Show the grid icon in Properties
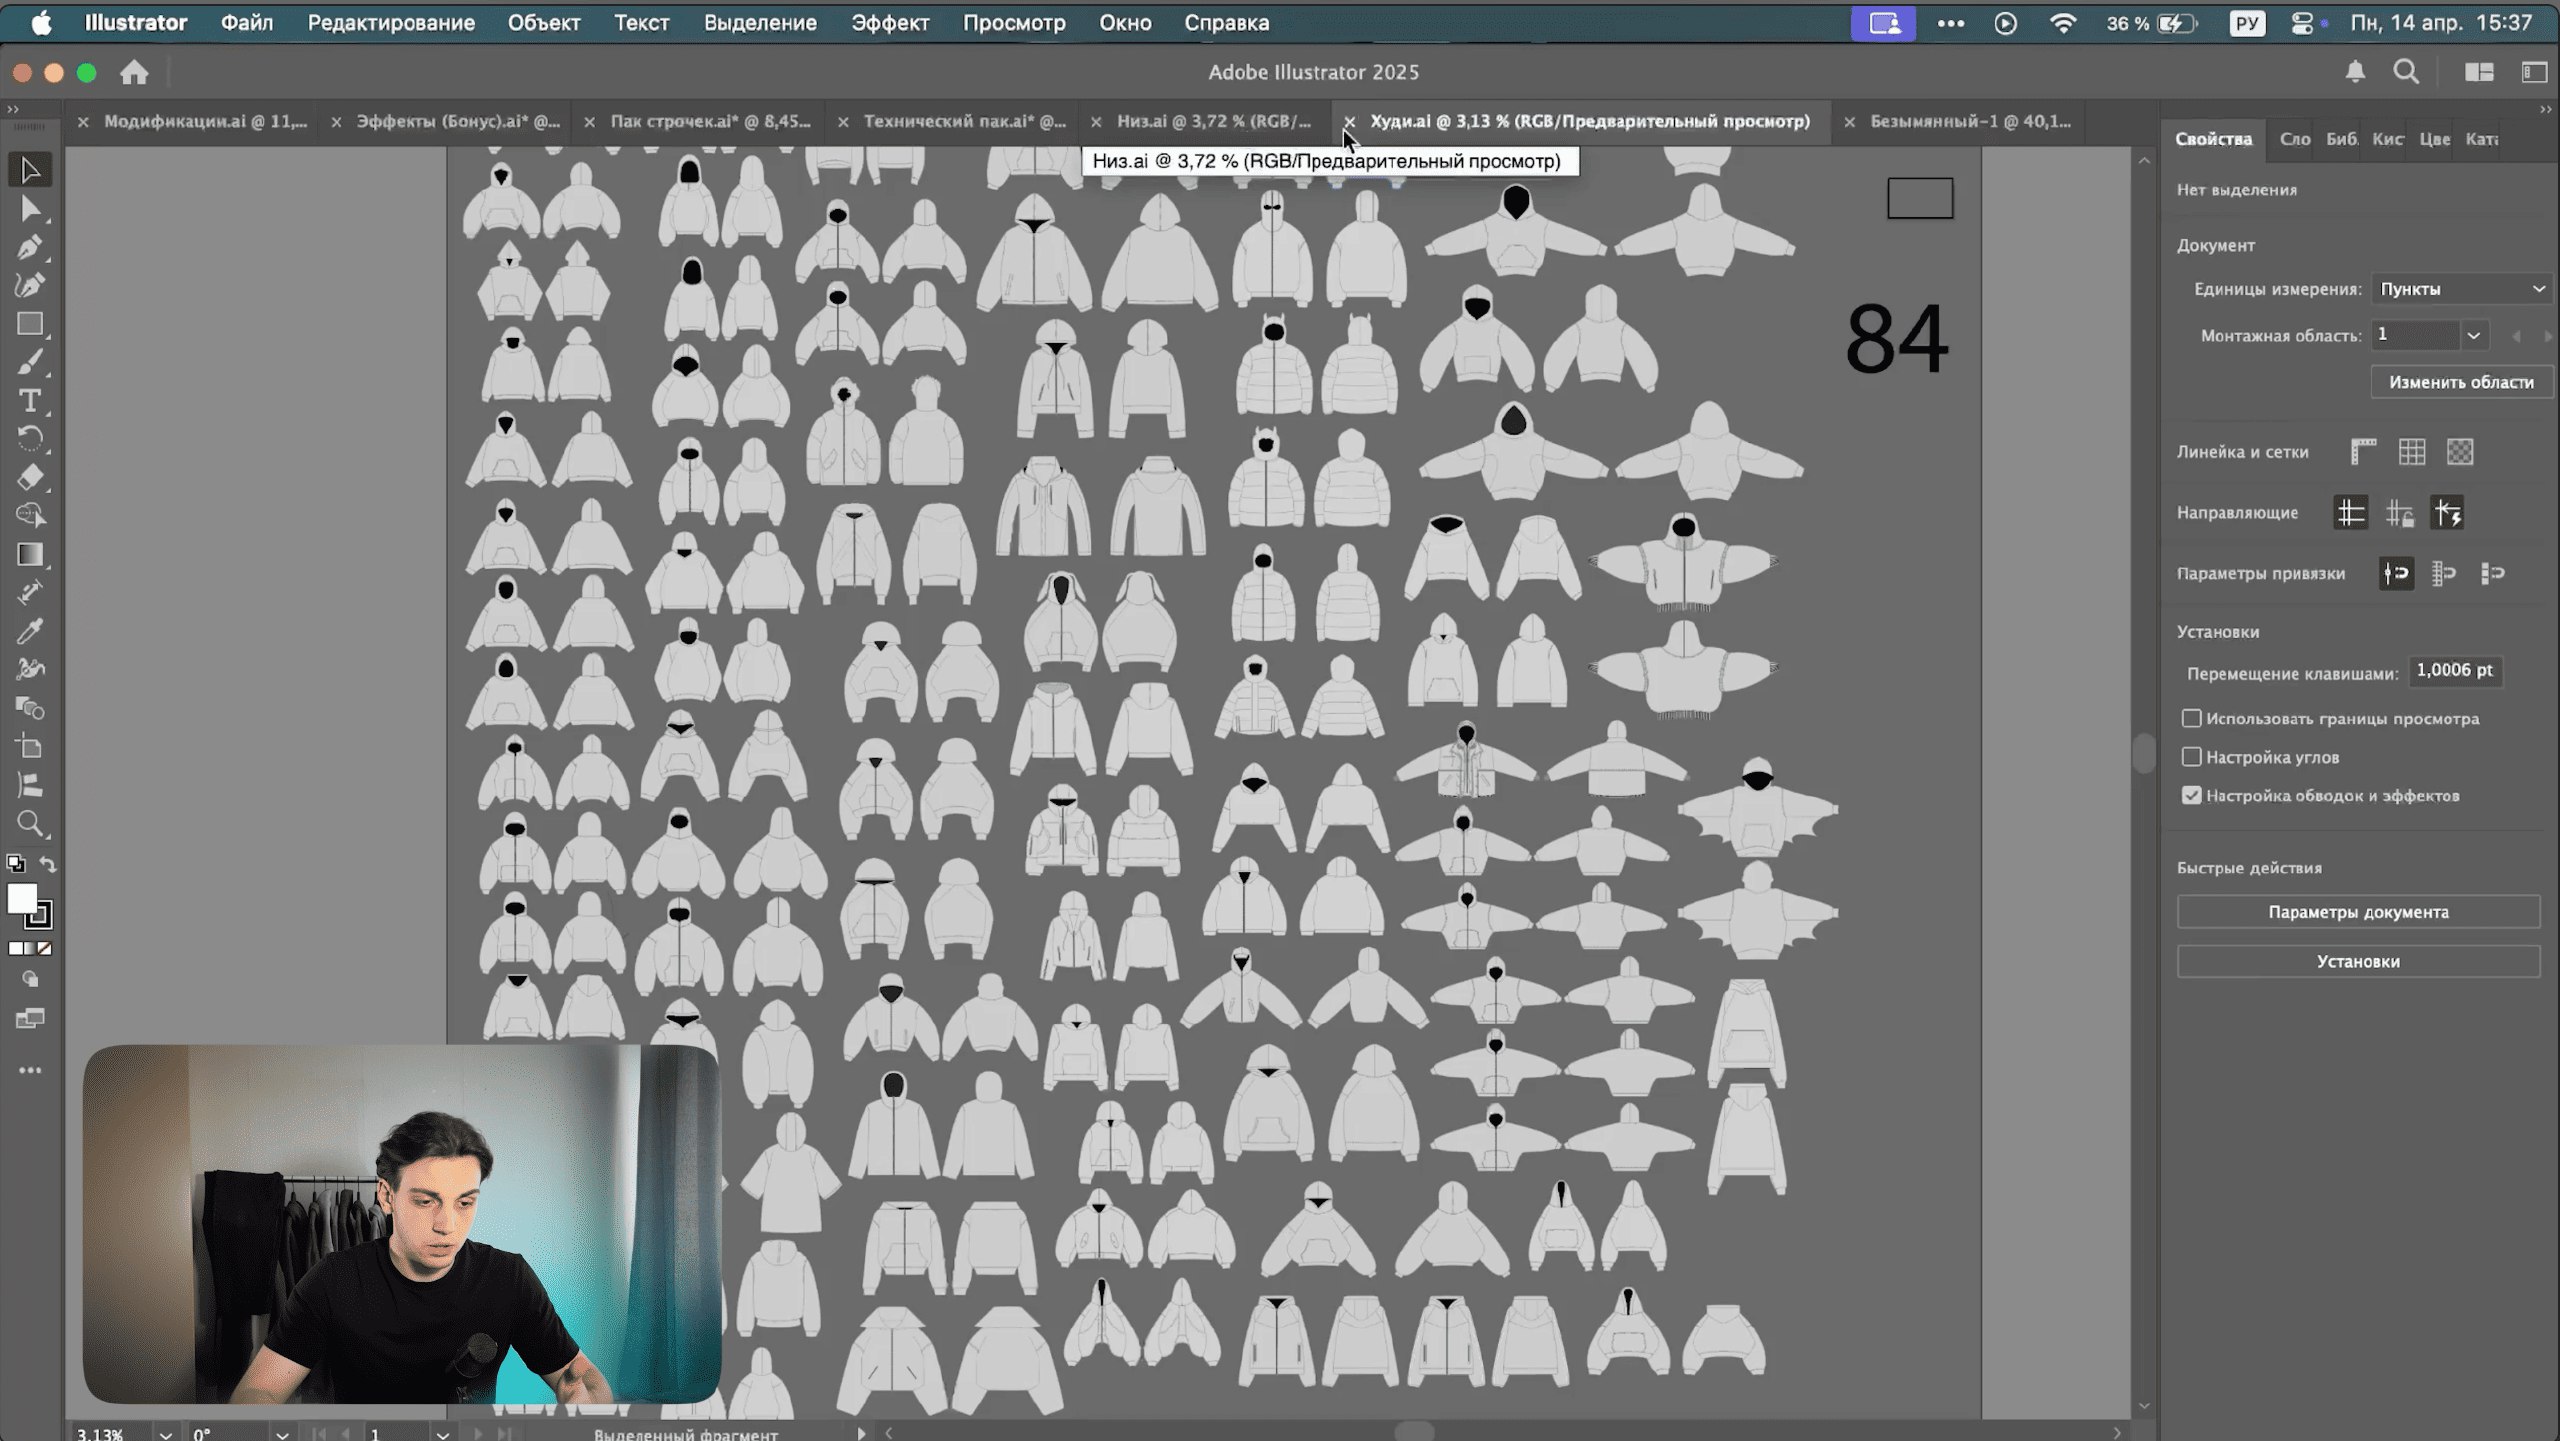This screenshot has width=2560, height=1441. click(x=2411, y=452)
